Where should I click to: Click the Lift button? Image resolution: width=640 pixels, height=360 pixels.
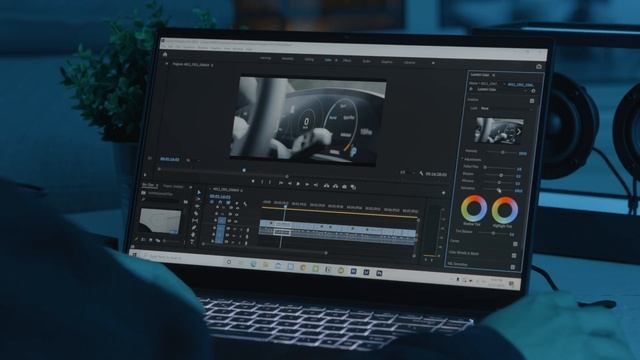[x=327, y=186]
